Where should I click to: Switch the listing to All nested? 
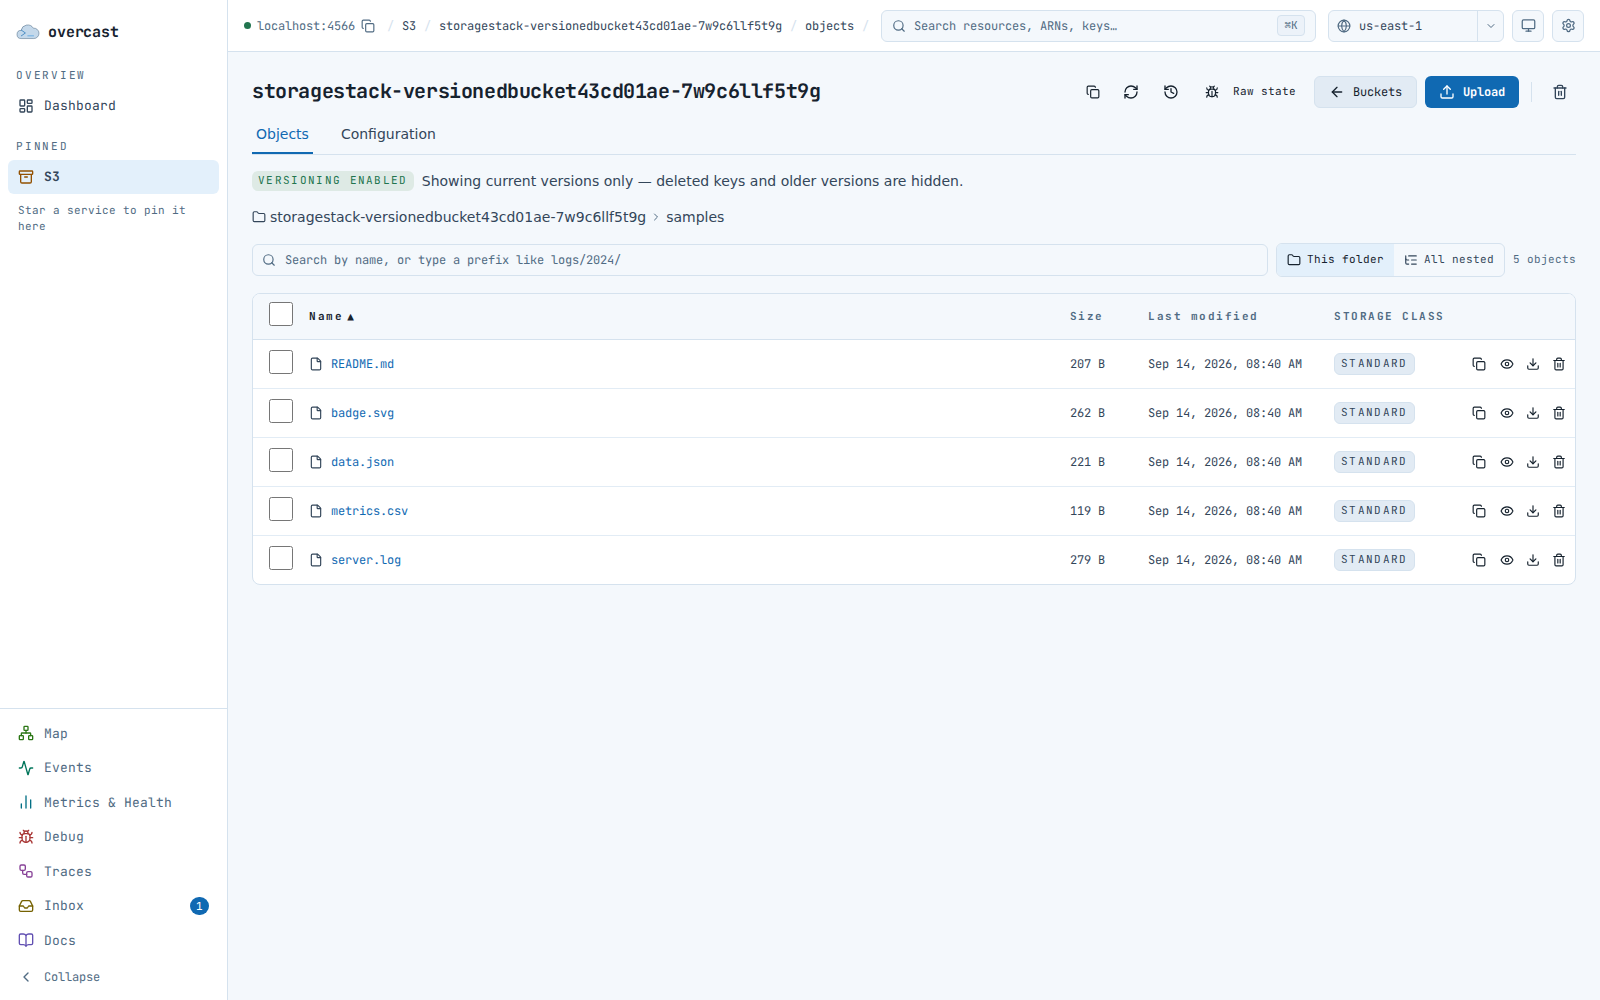1449,260
